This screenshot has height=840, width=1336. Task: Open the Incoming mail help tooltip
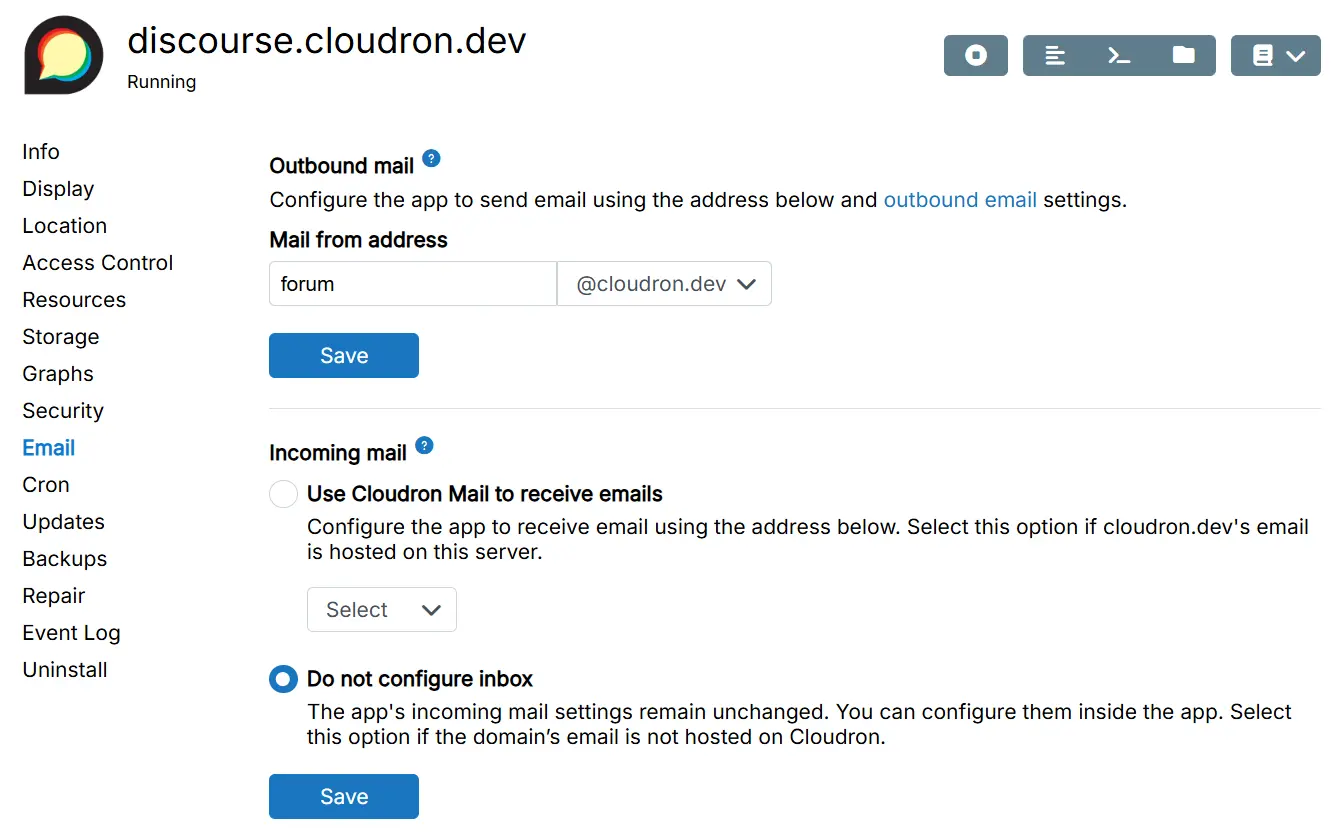[x=423, y=447]
